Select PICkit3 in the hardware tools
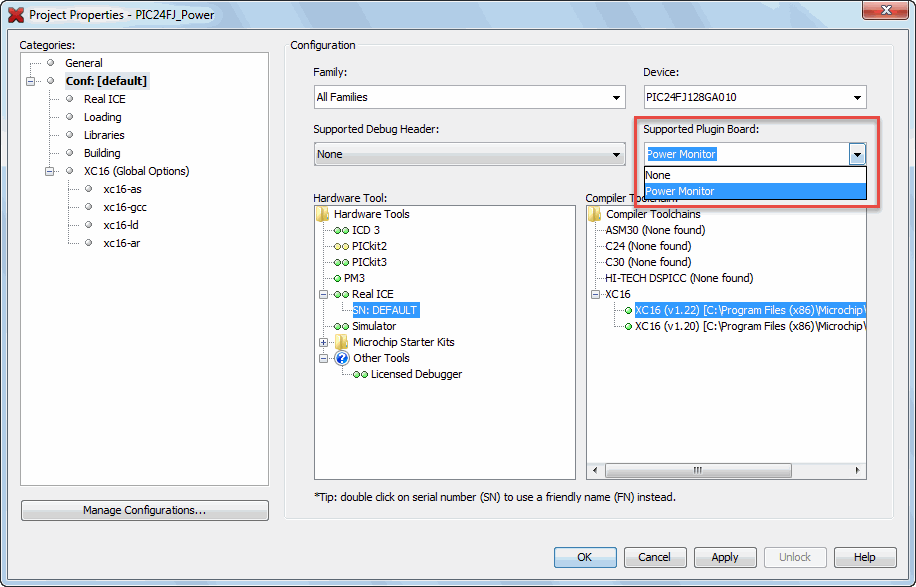The image size is (916, 587). coord(369,262)
